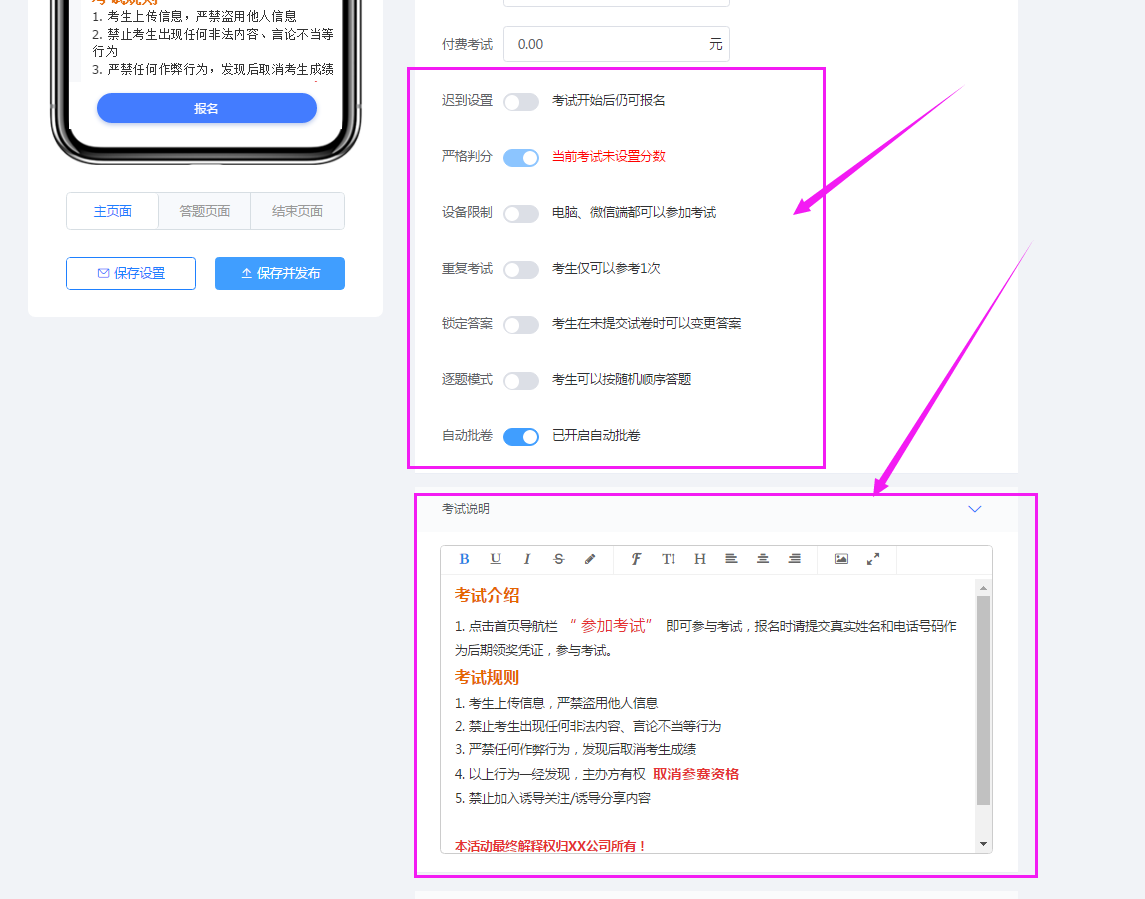Click the 付费考试 price input field
Viewport: 1145px width, 899px height.
(x=616, y=45)
